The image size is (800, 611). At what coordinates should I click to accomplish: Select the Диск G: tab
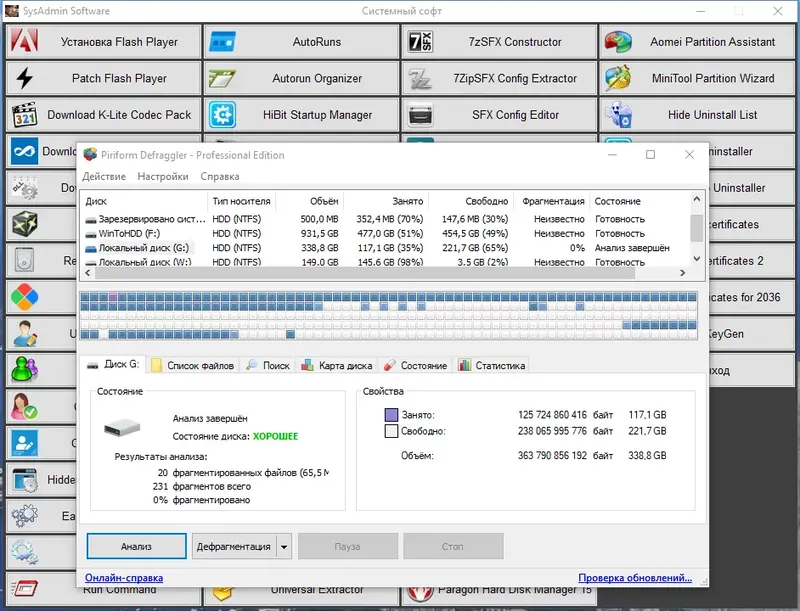[x=113, y=364]
